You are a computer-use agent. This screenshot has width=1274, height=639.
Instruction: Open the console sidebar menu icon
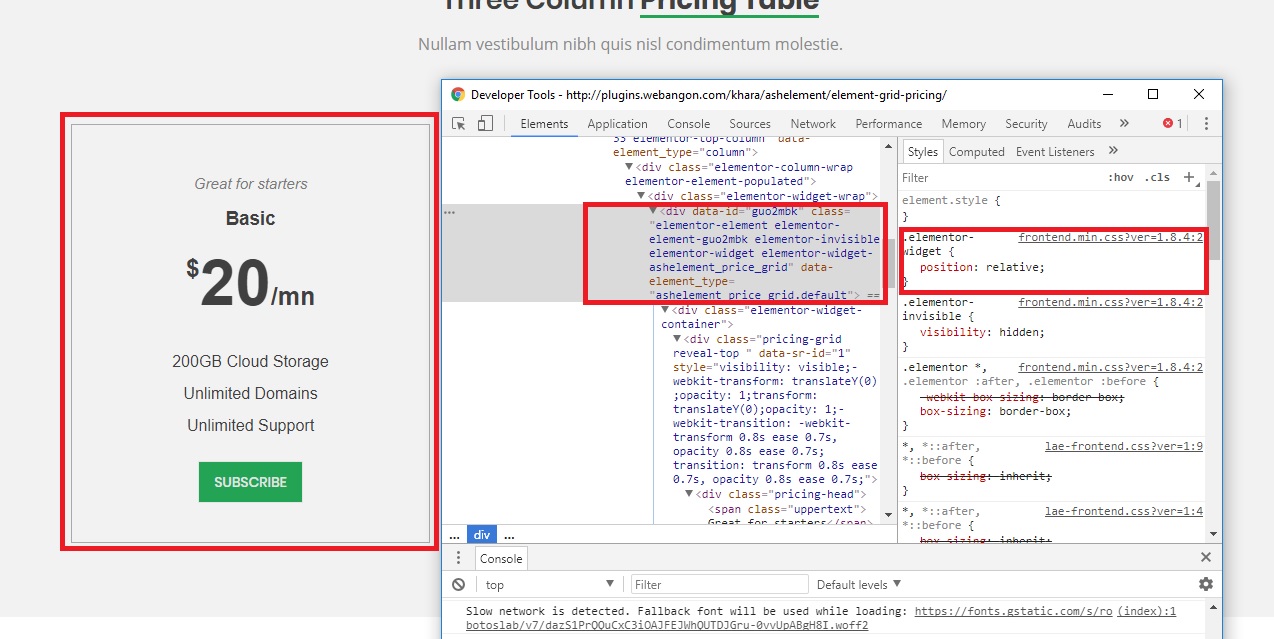(x=459, y=558)
